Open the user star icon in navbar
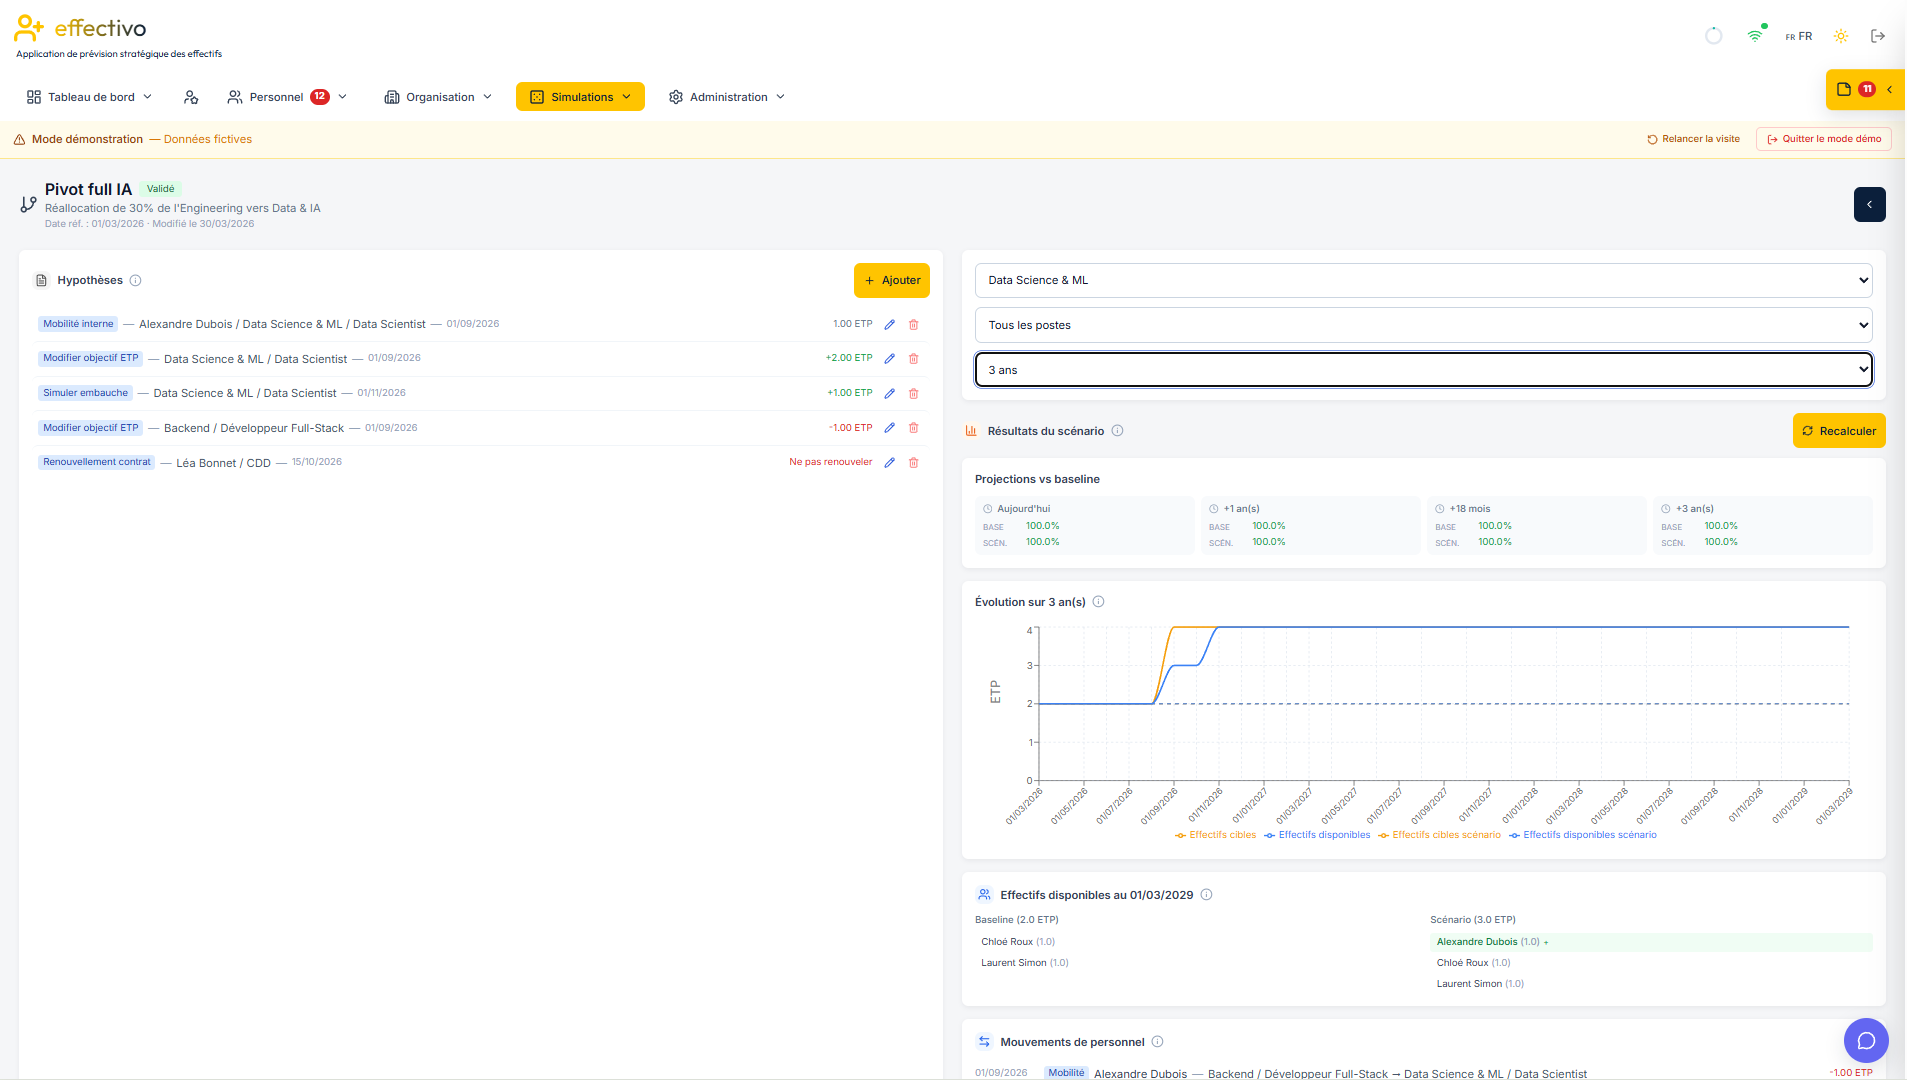The width and height of the screenshot is (1907, 1080). click(x=191, y=97)
